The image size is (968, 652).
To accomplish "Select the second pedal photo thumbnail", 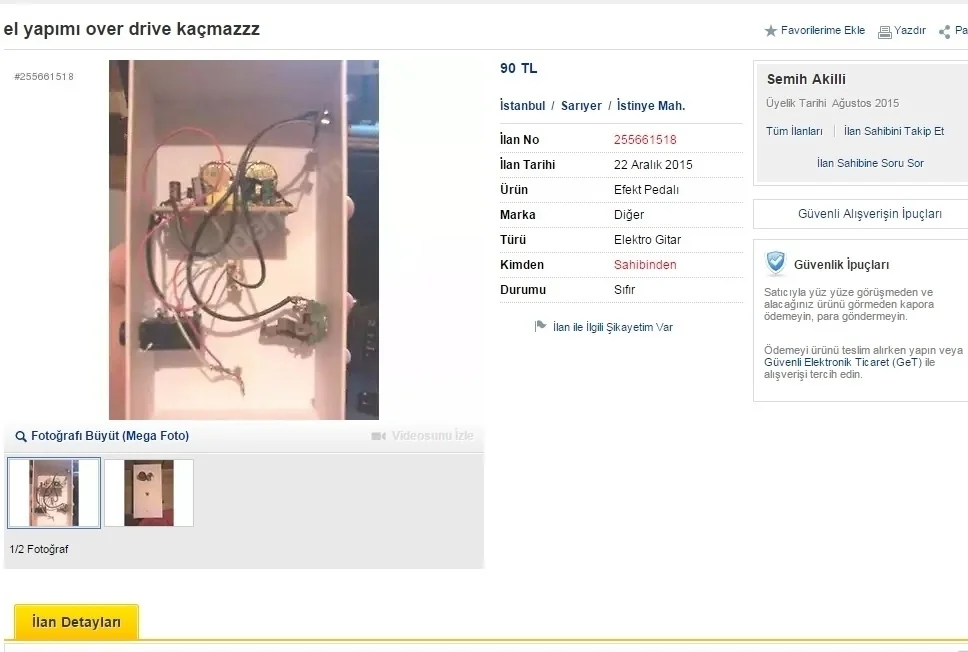I will point(149,493).
